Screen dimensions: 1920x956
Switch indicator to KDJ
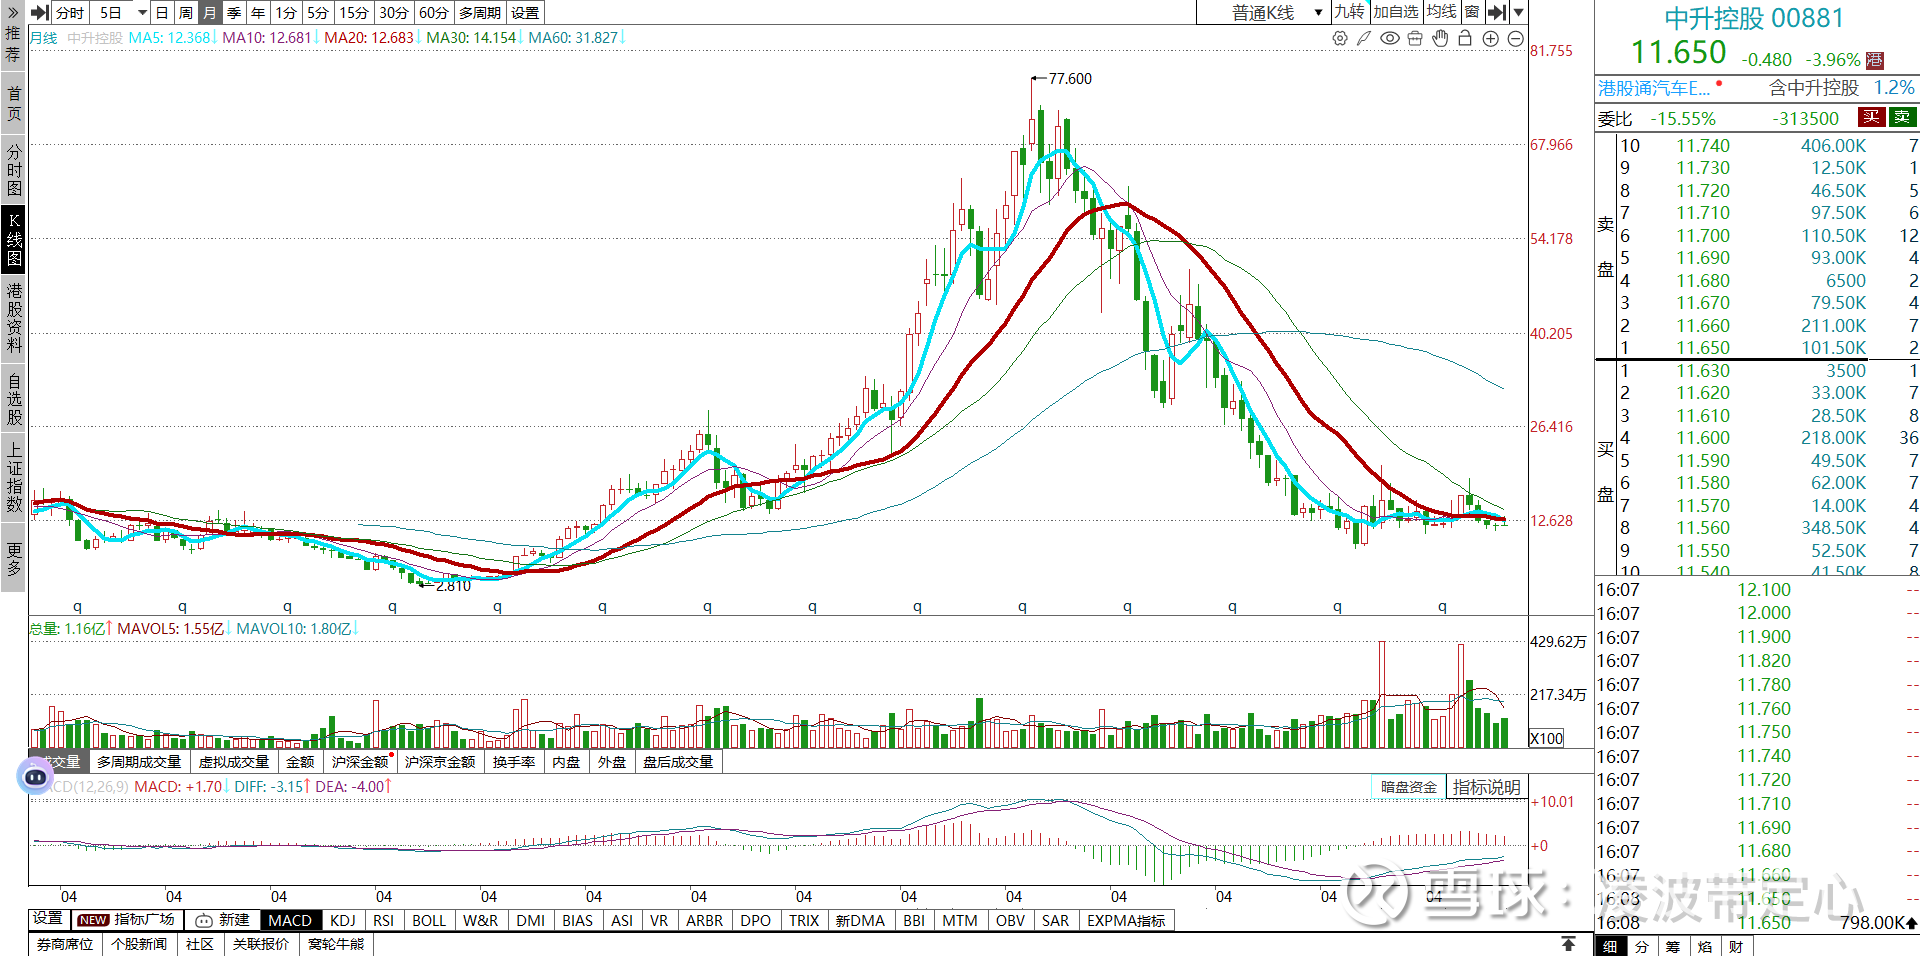coord(343,921)
